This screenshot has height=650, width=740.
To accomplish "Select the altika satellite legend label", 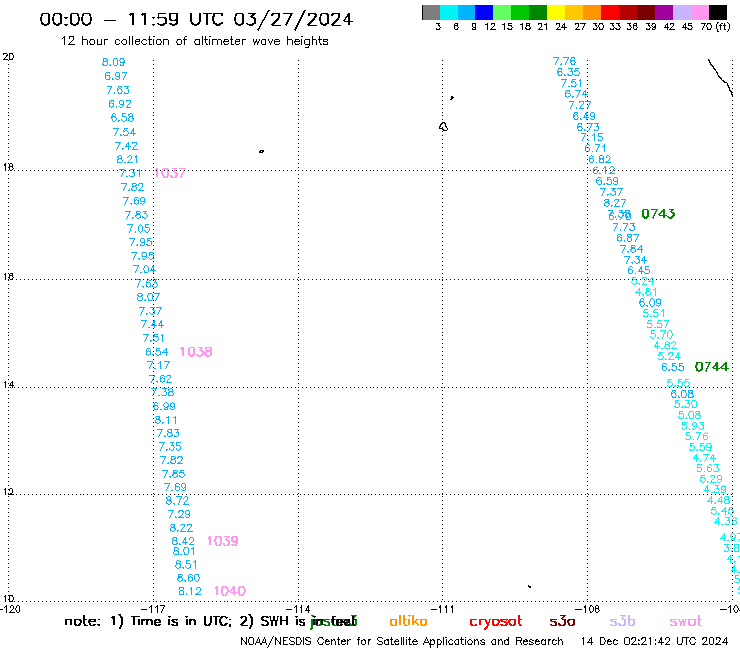I will (x=408, y=621).
